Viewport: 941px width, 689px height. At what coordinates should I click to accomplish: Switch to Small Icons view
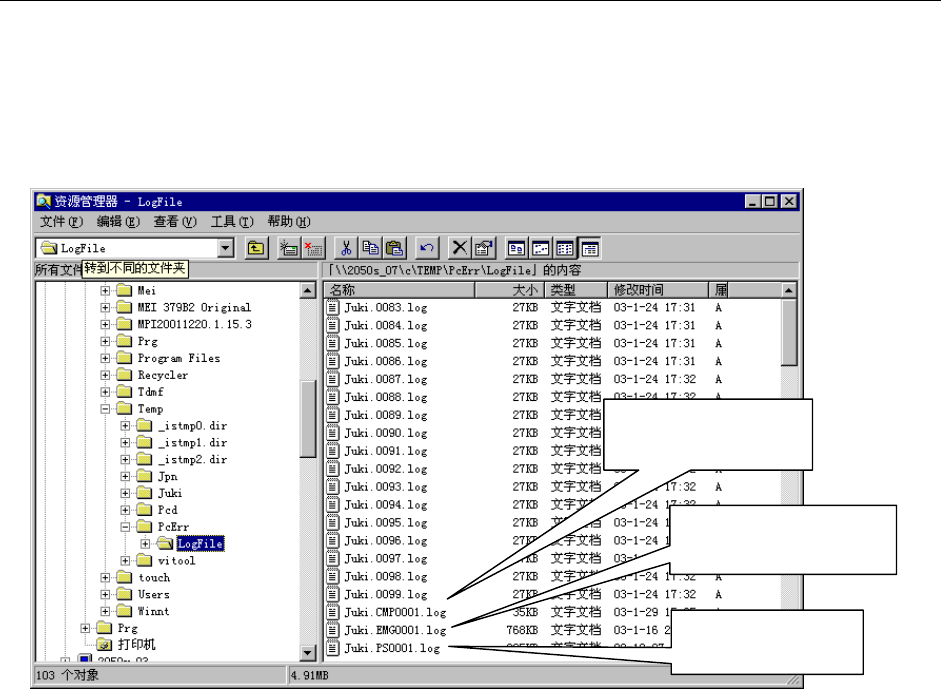[541, 248]
